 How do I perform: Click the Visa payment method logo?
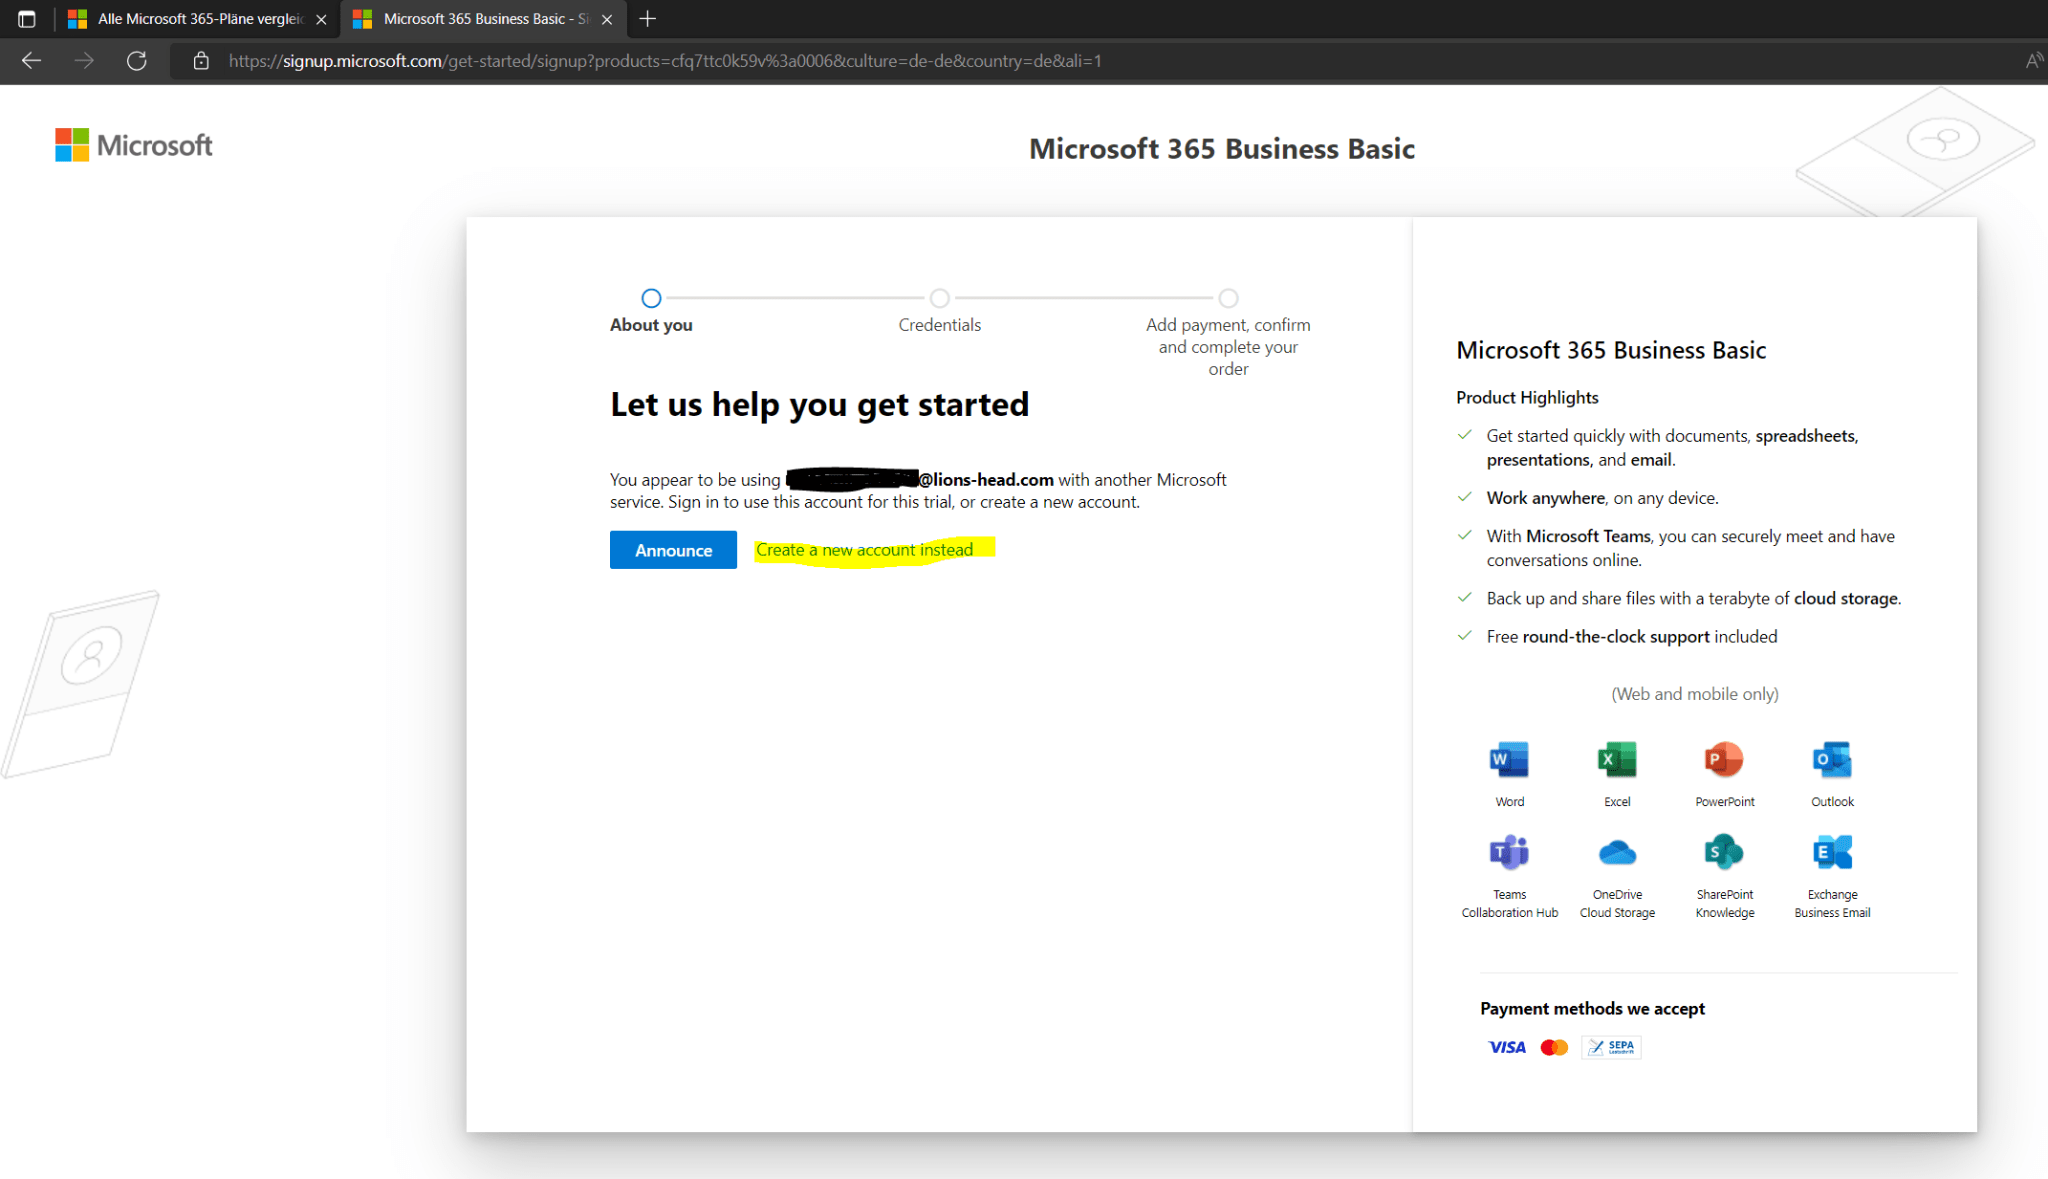pos(1505,1046)
